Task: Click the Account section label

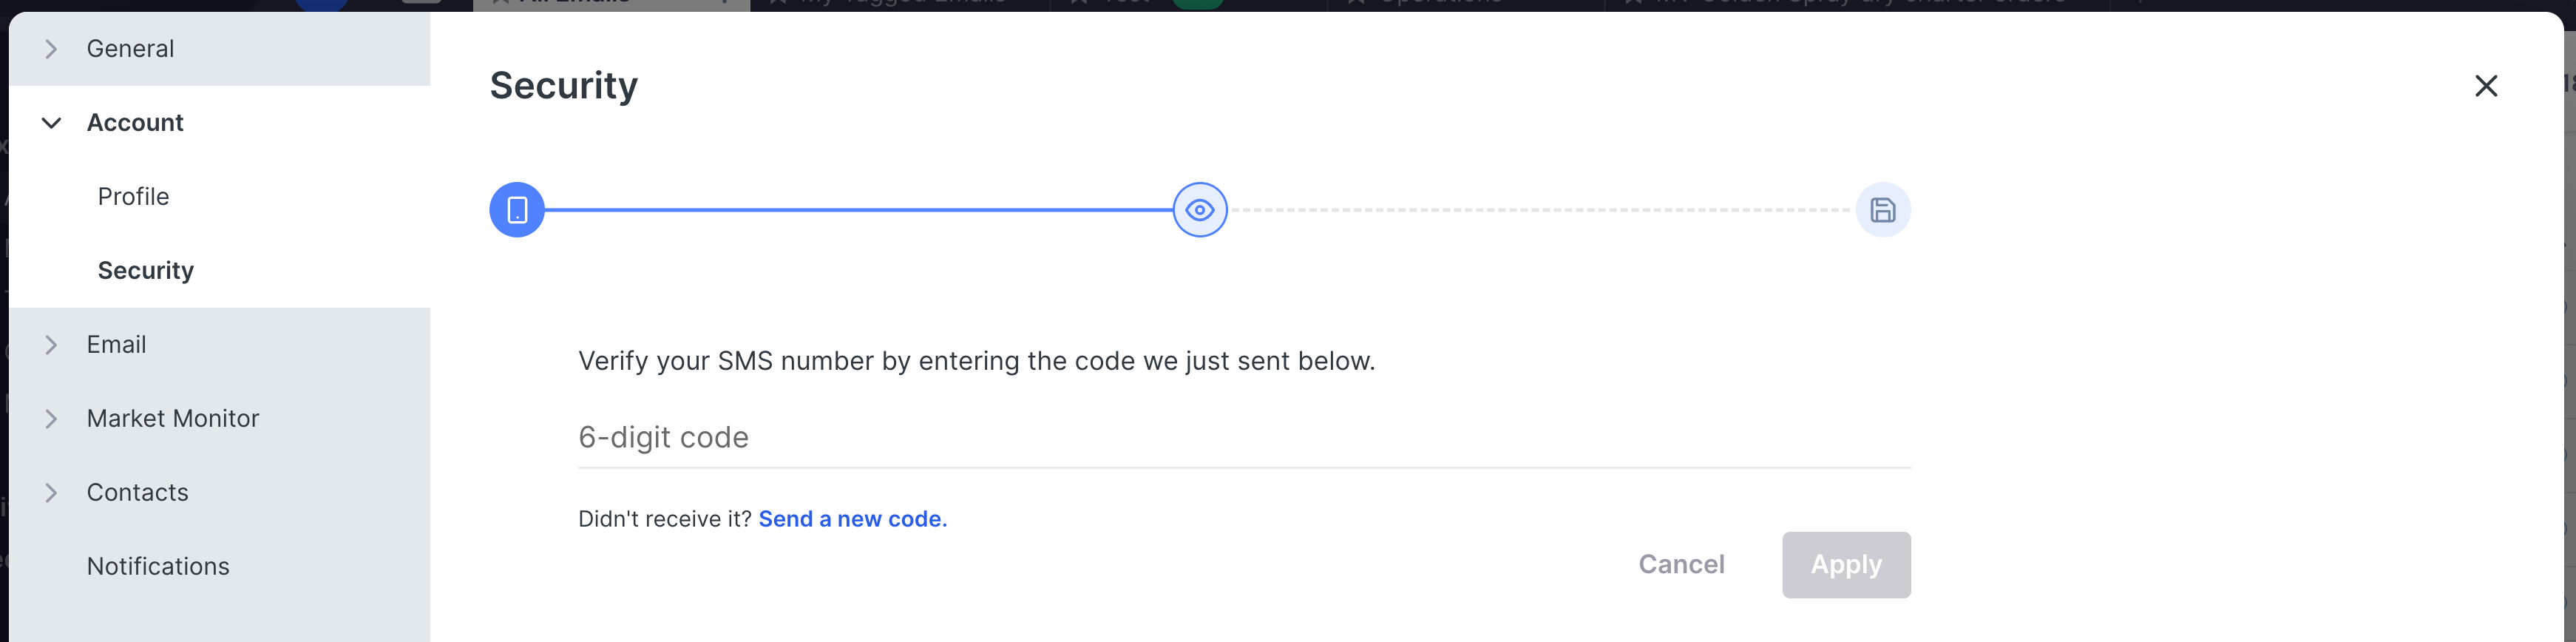Action: 135,123
